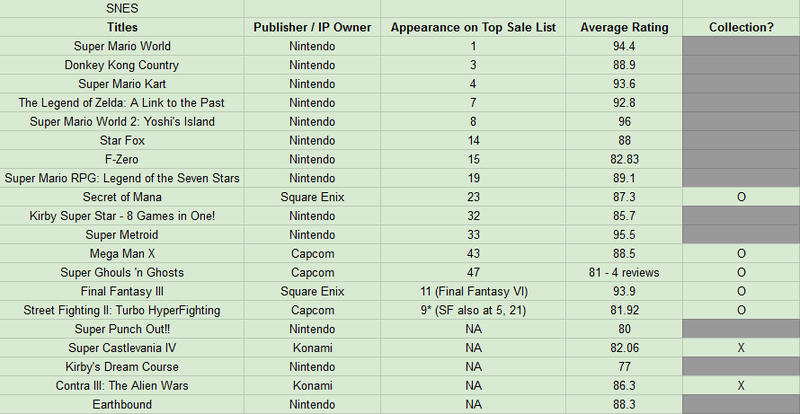The height and width of the screenshot is (414, 800).
Task: Select the Mega Man X title cell
Action: pyautogui.click(x=122, y=254)
